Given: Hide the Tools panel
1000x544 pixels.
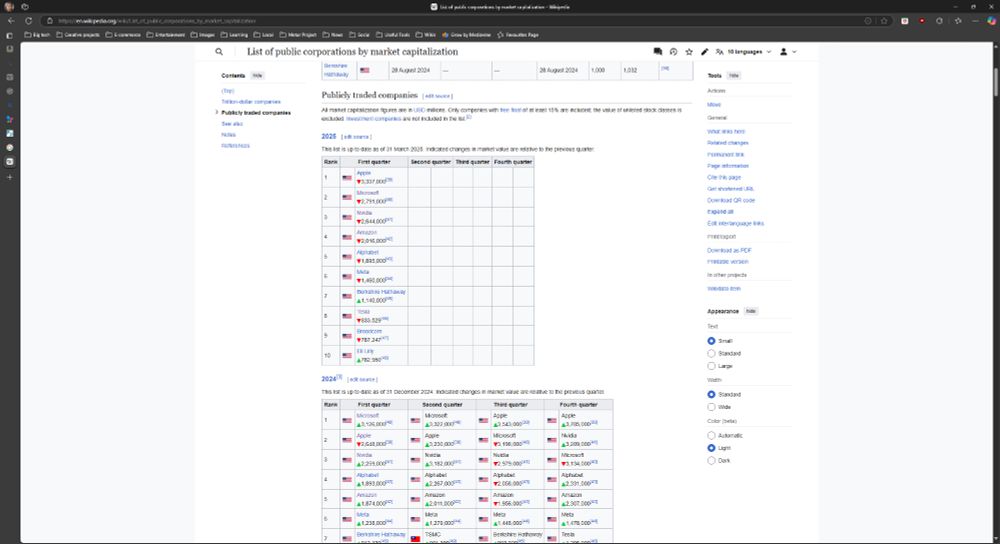Looking at the screenshot, I should pyautogui.click(x=734, y=75).
